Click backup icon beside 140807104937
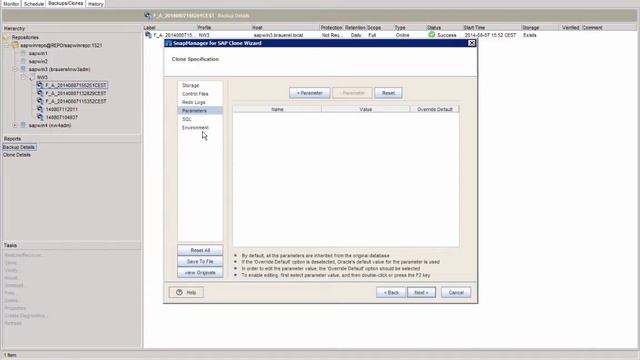Image resolution: width=640 pixels, height=360 pixels. (40, 117)
